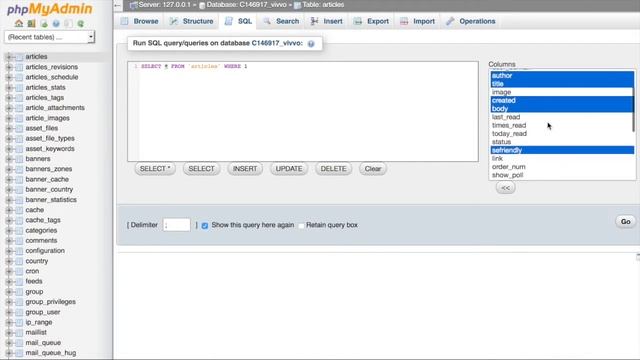Open the Insert tab
640x360 pixels.
click(327, 21)
